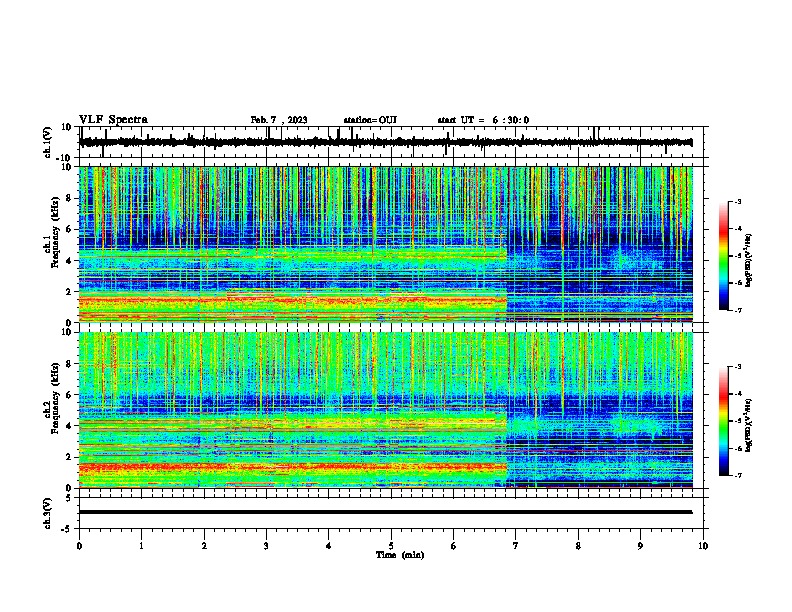This screenshot has height=612, width=792.
Task: Click the time axis tick label '3'
Action: click(266, 546)
